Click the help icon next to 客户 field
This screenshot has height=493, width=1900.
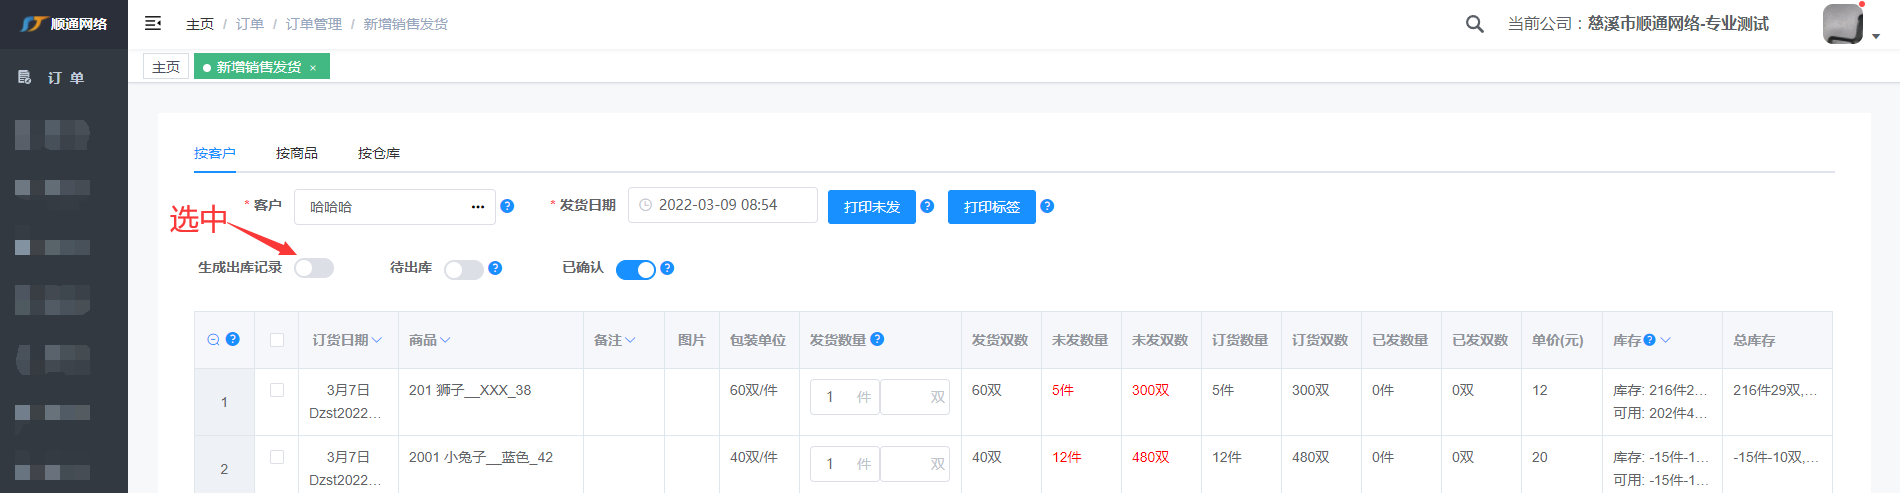(x=507, y=206)
